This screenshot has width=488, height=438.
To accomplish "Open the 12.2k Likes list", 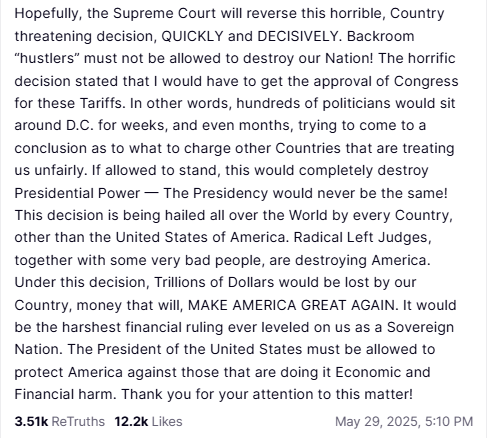I will (148, 422).
